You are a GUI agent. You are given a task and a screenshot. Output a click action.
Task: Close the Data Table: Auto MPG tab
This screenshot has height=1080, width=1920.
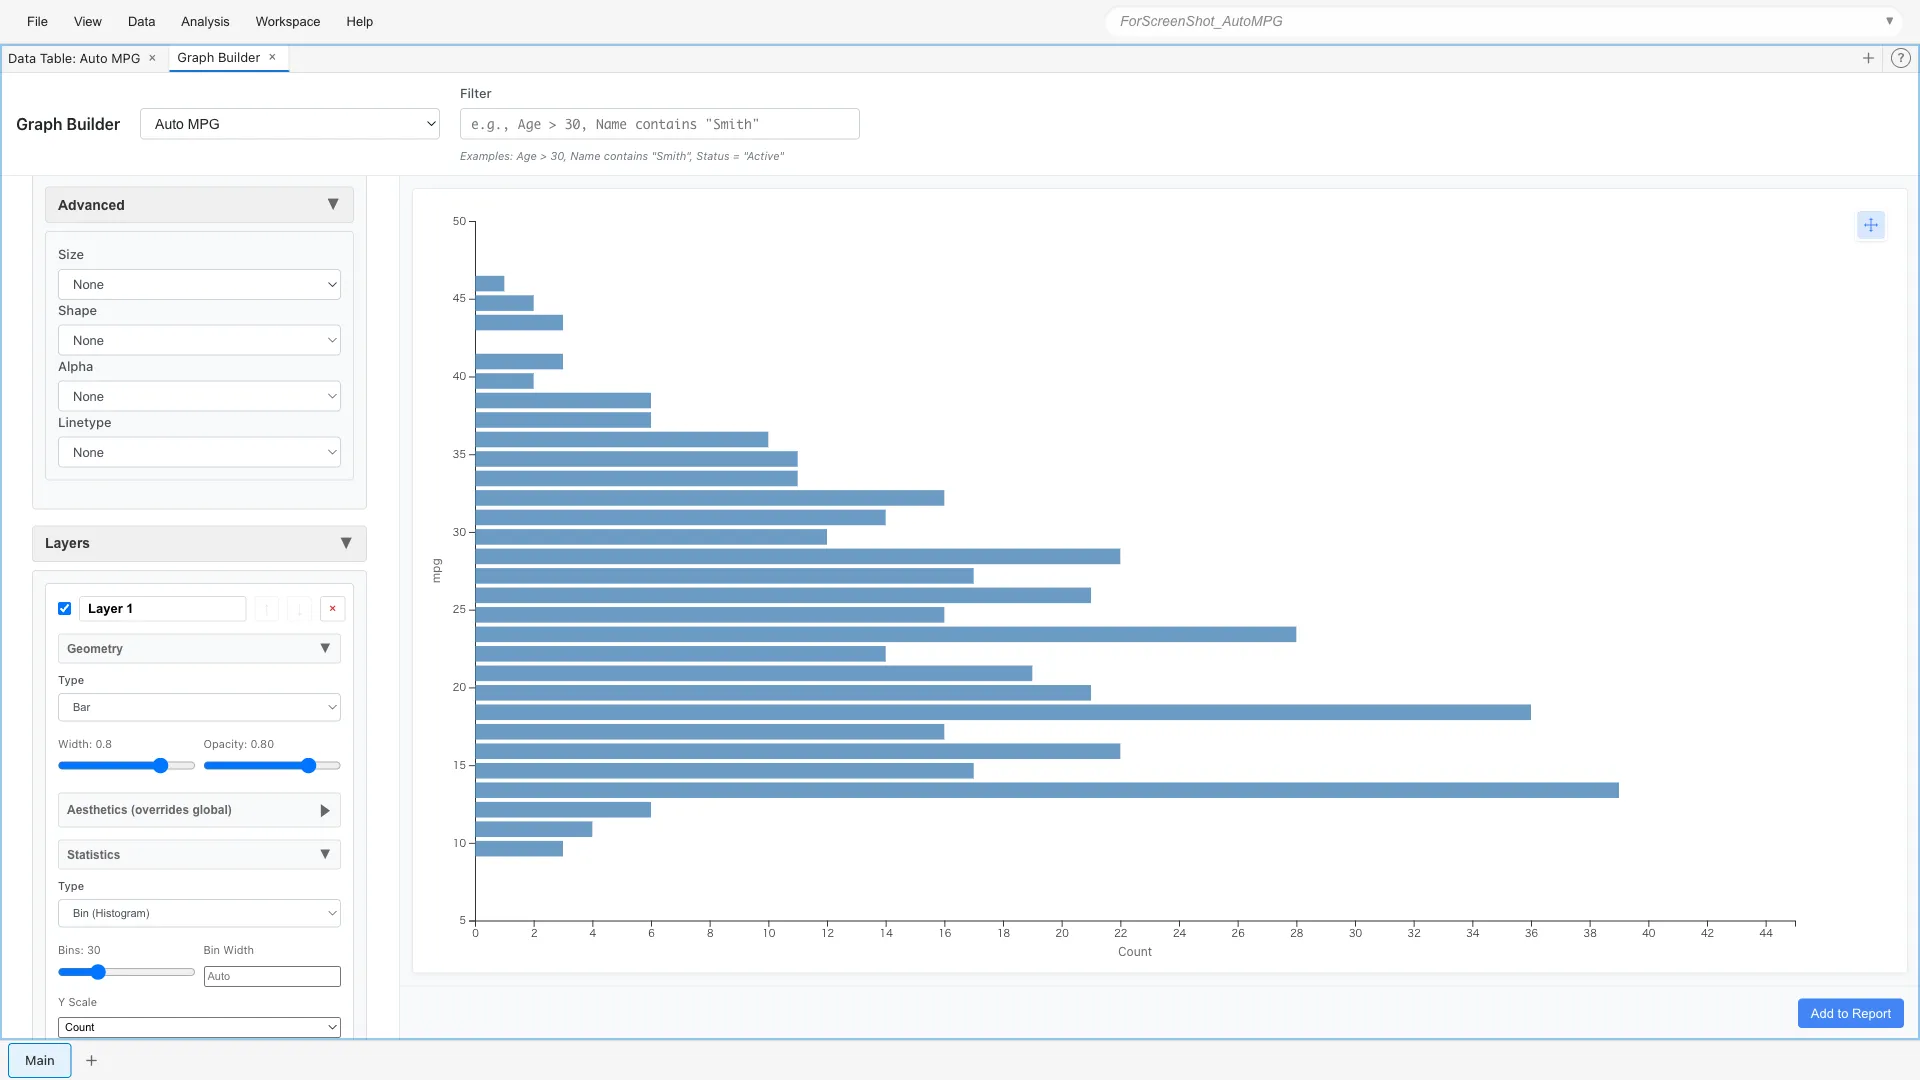[x=152, y=57]
